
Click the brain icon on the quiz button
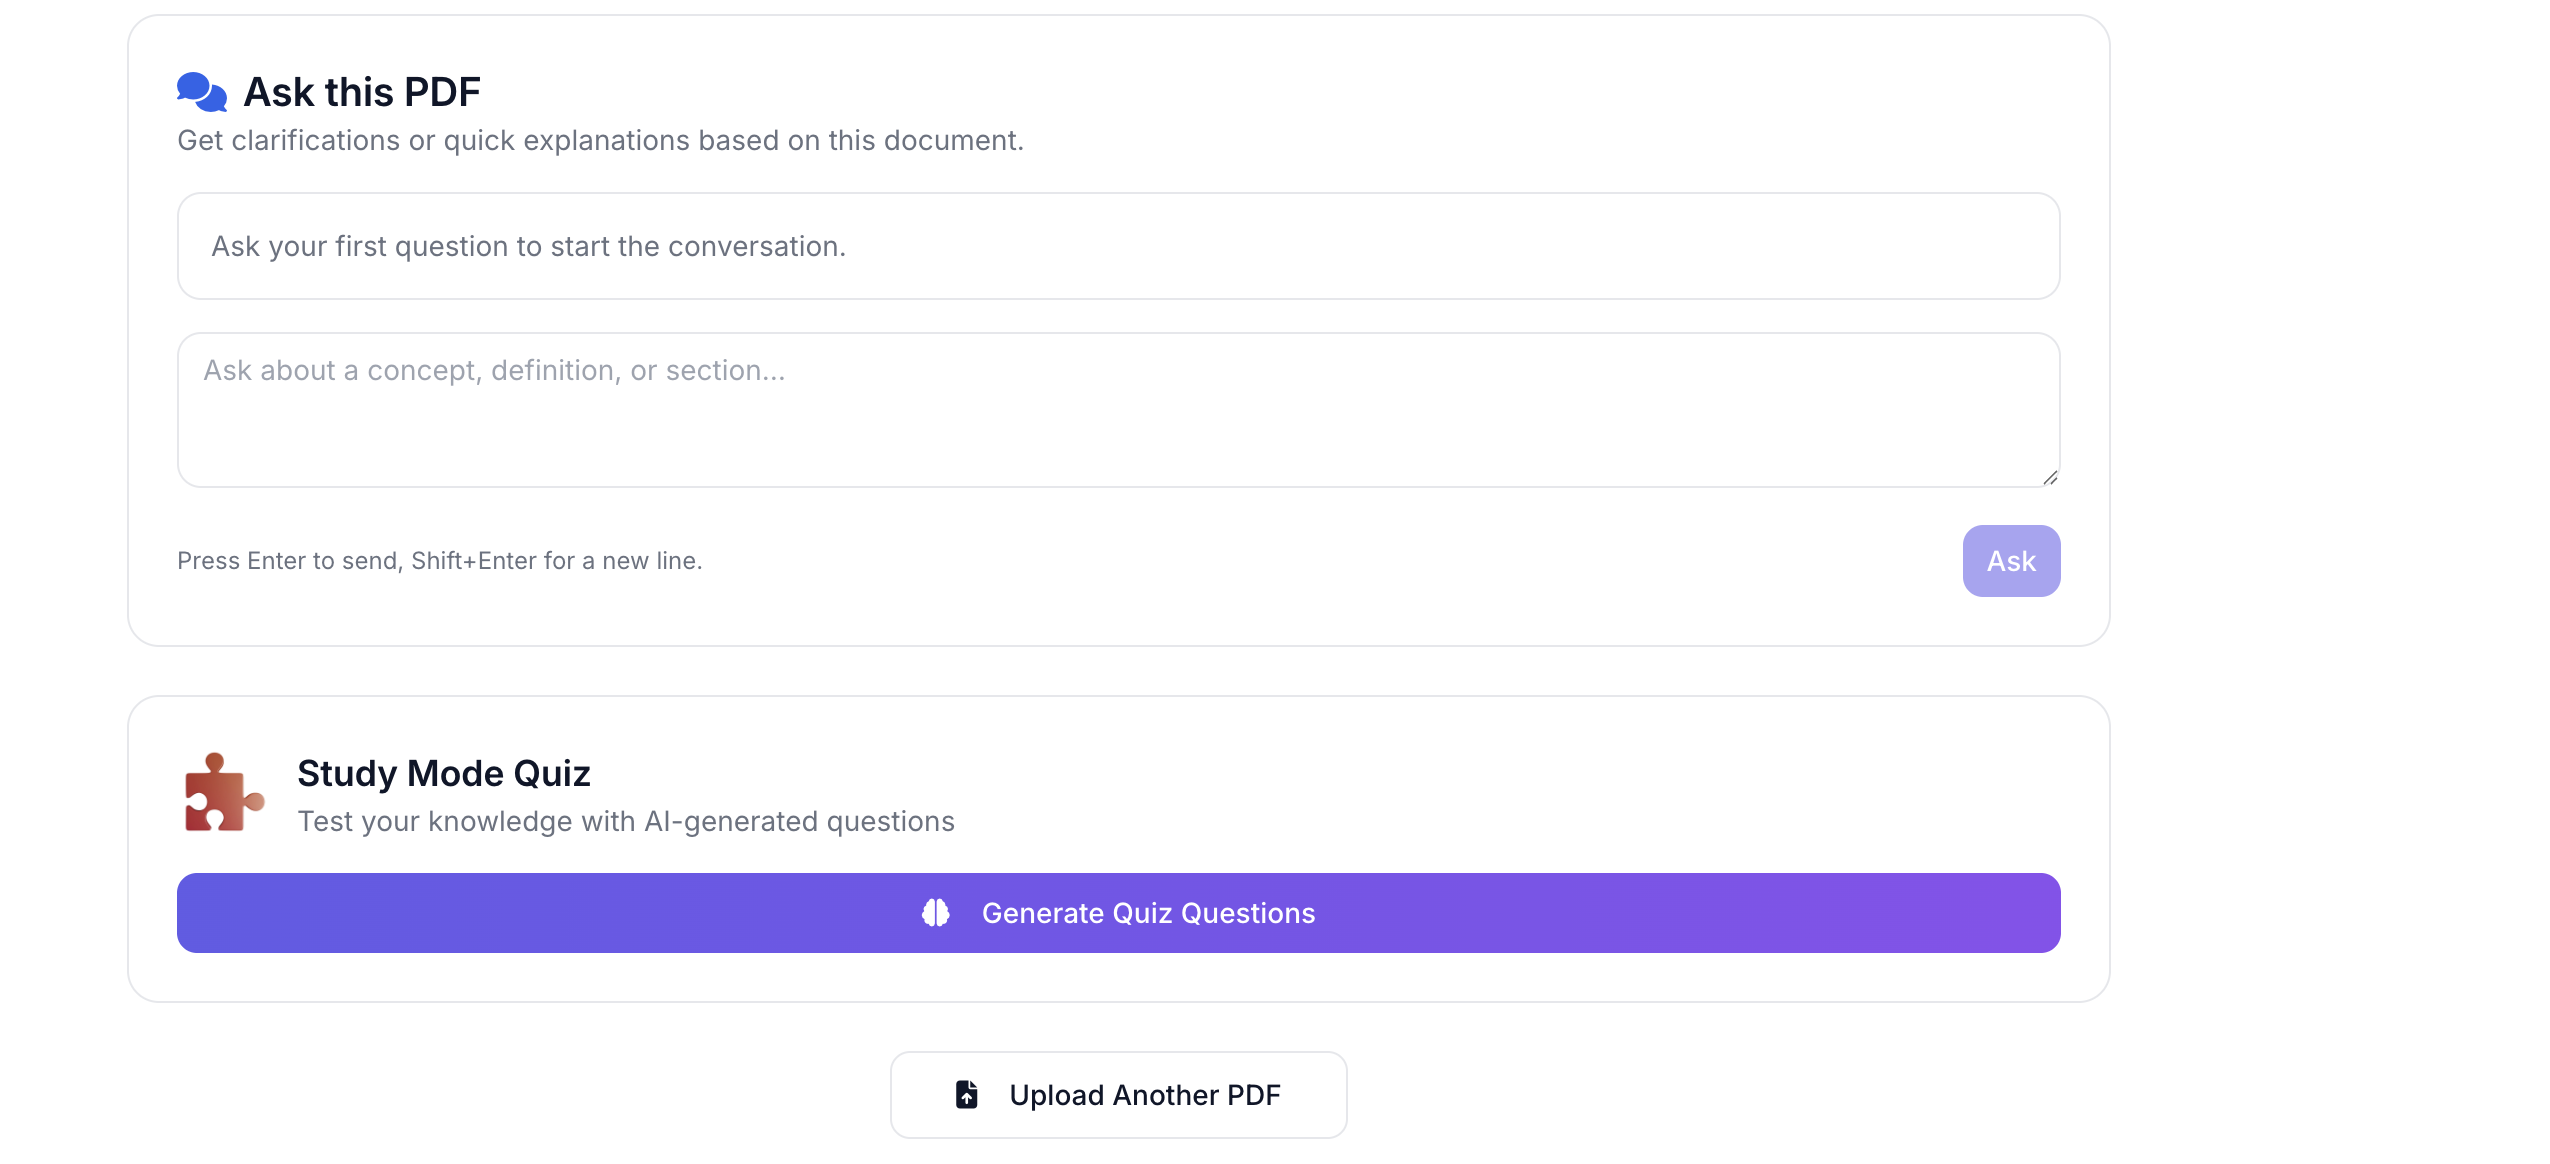[936, 913]
